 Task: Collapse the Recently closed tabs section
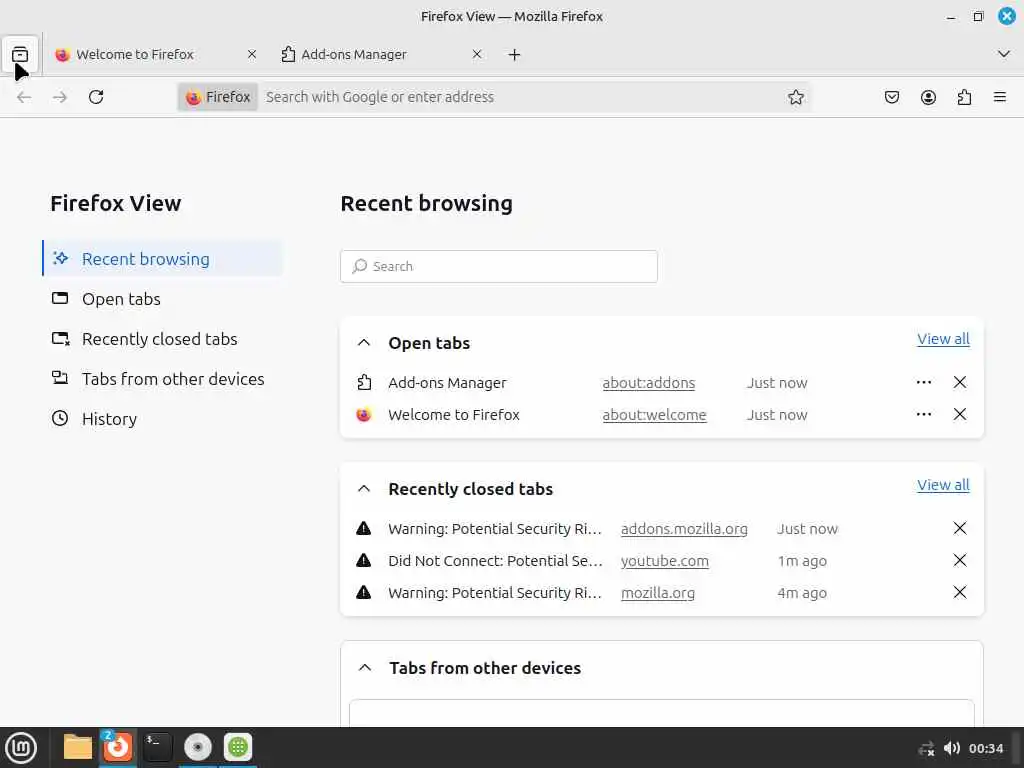click(x=364, y=489)
